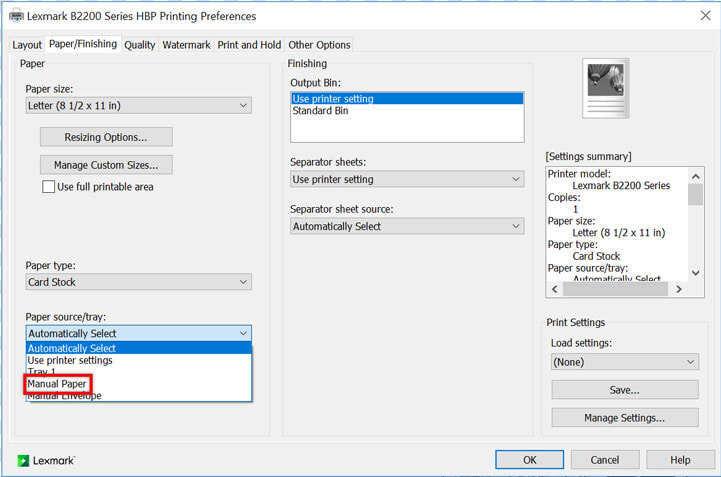The height and width of the screenshot is (477, 721).
Task: Open Separator sheet source dropdown
Action: (407, 226)
